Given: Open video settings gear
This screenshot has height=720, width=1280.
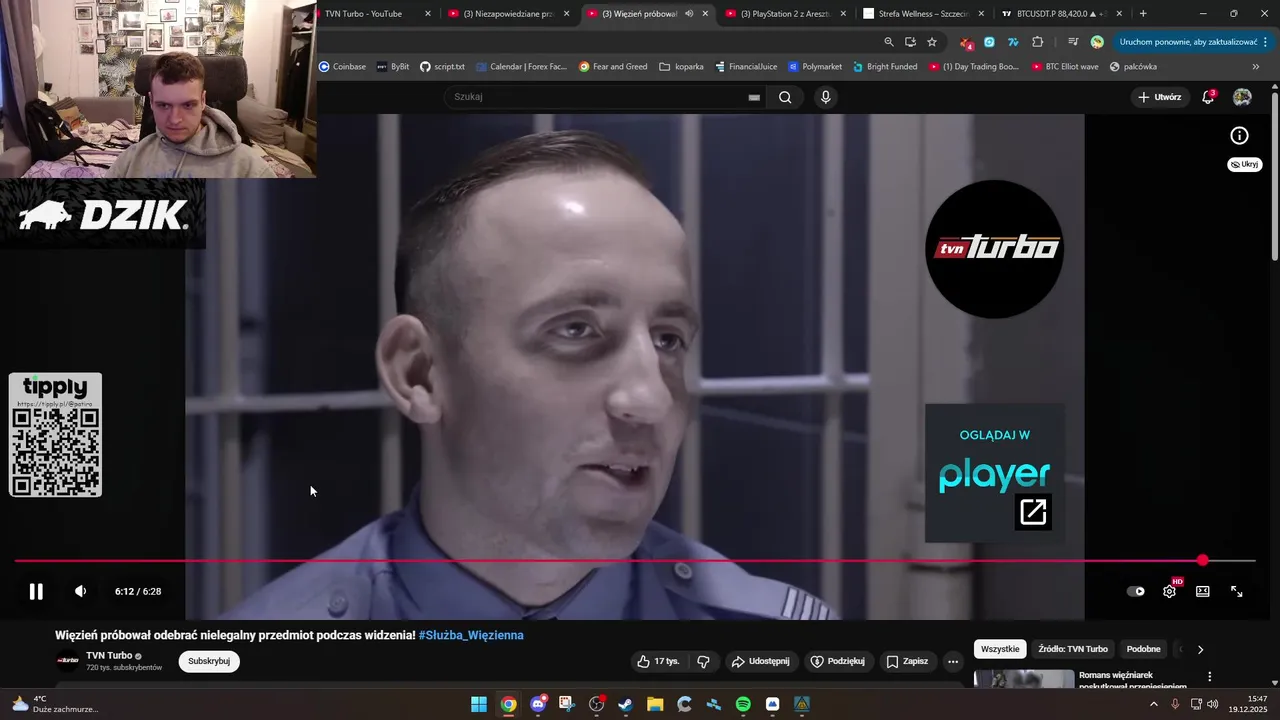Looking at the screenshot, I should pos(1170,591).
